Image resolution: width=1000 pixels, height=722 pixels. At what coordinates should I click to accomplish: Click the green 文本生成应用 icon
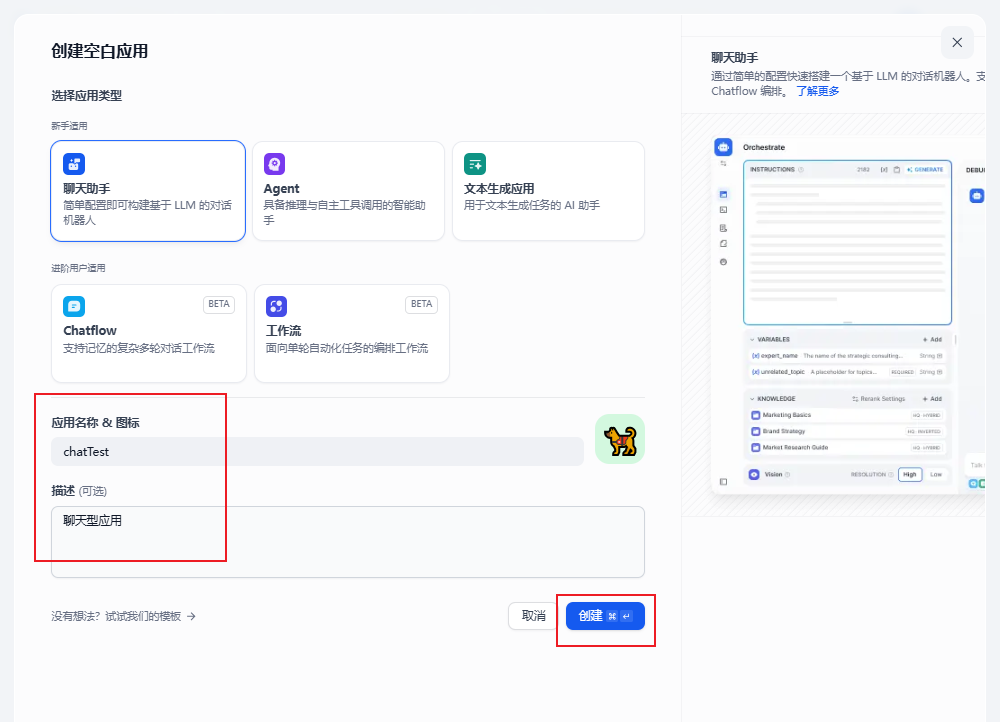pyautogui.click(x=474, y=164)
